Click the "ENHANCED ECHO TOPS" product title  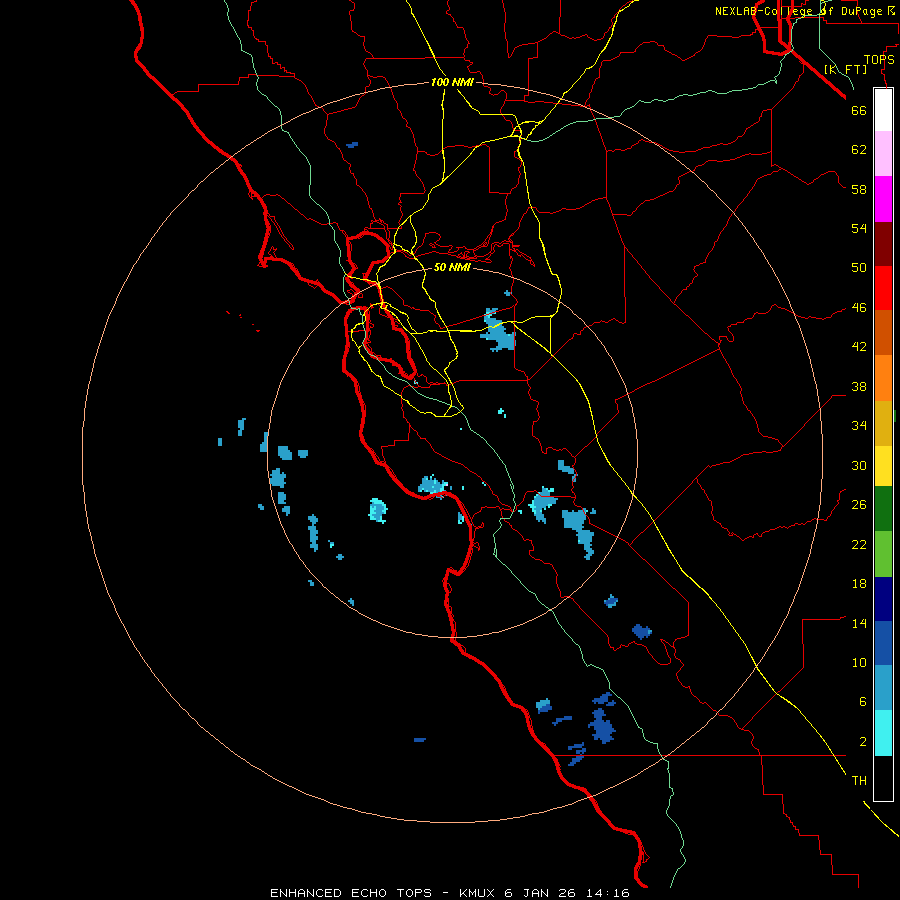click(351, 893)
